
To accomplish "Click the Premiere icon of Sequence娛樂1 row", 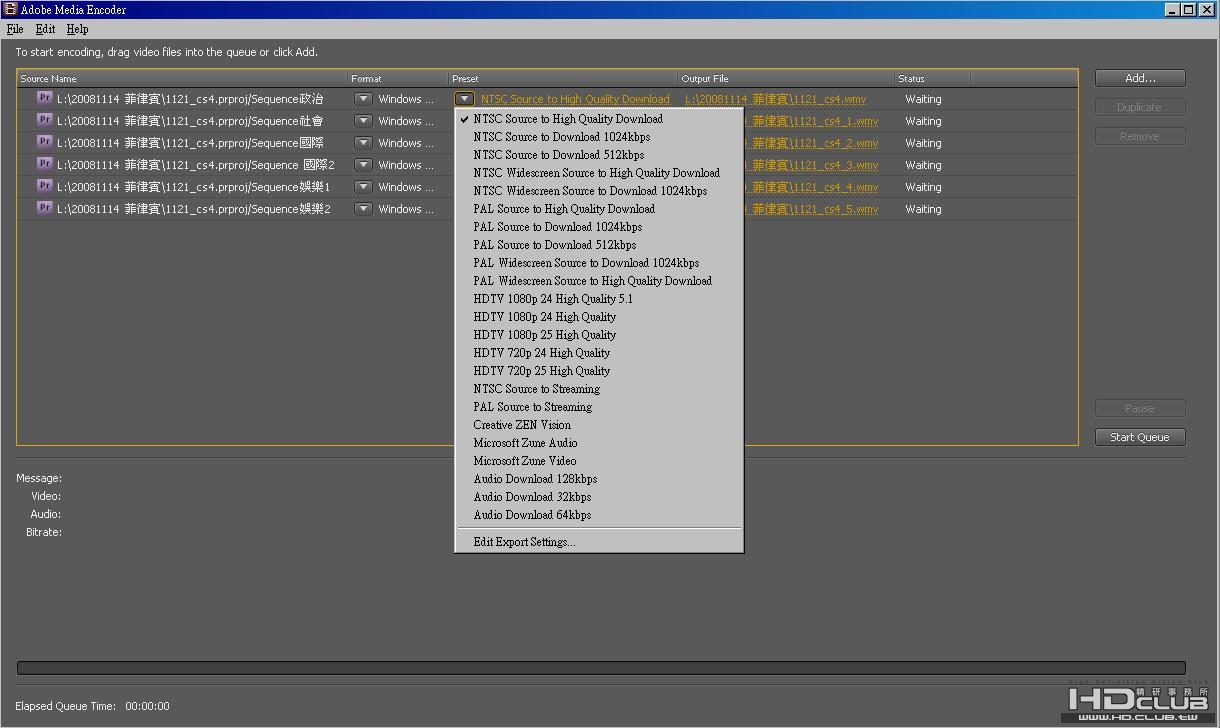I will tap(44, 186).
